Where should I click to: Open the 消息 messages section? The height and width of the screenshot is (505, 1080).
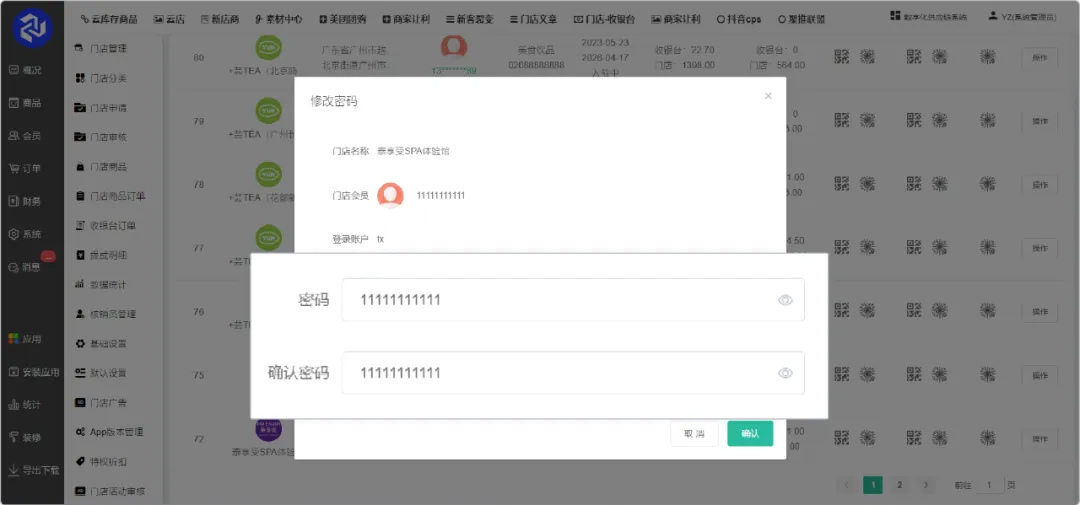pos(25,267)
